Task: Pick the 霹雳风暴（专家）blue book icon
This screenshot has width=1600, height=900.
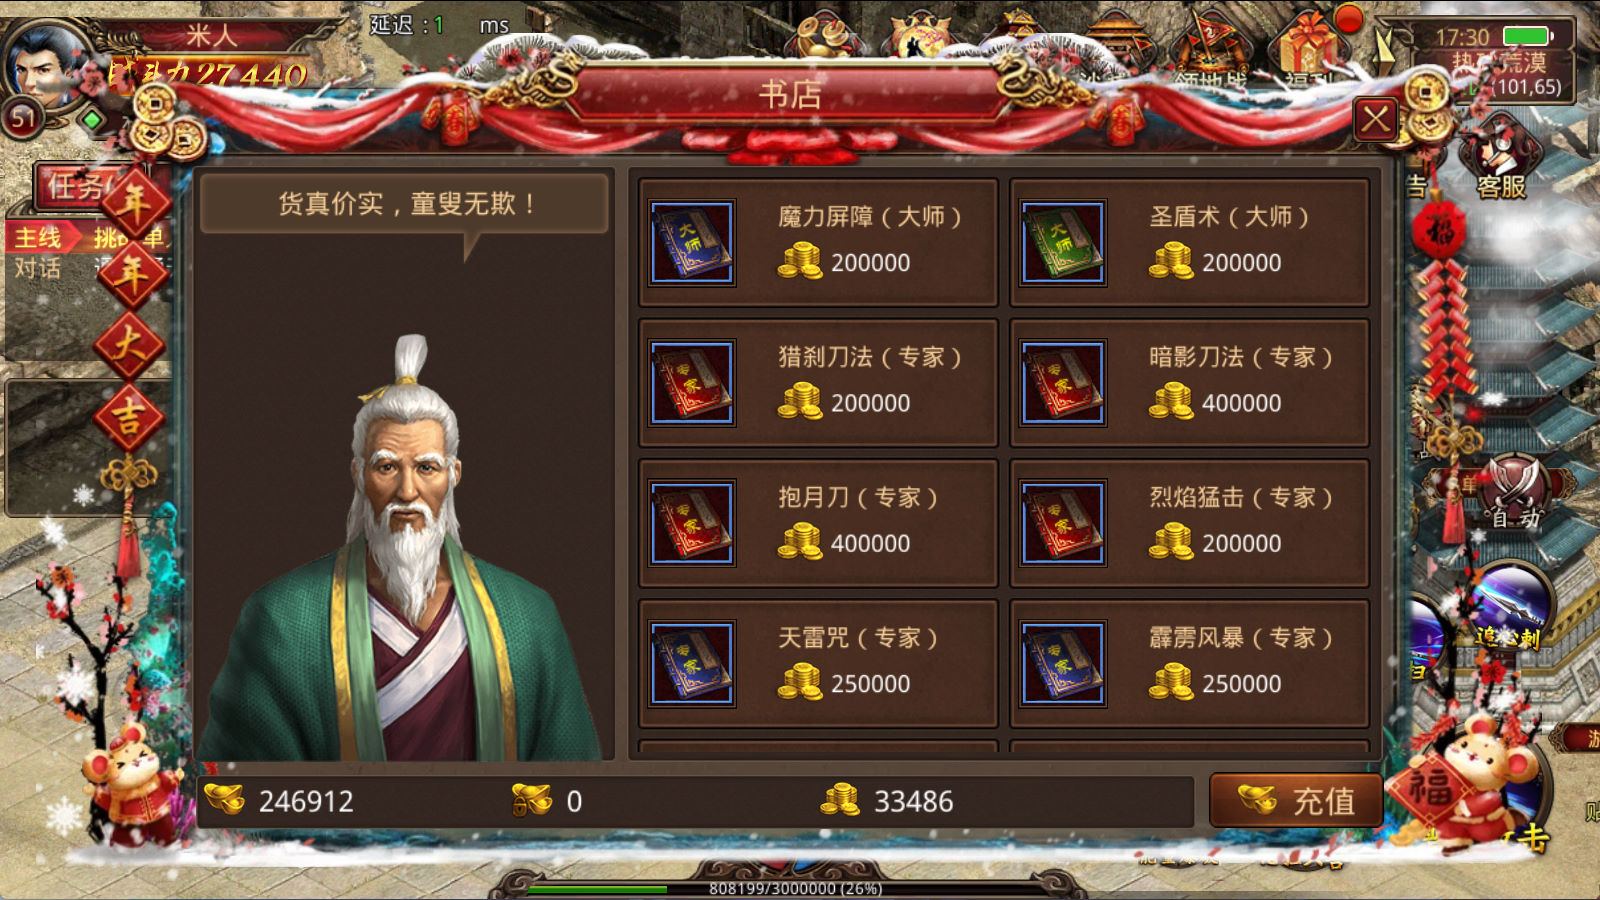Action: (1063, 664)
